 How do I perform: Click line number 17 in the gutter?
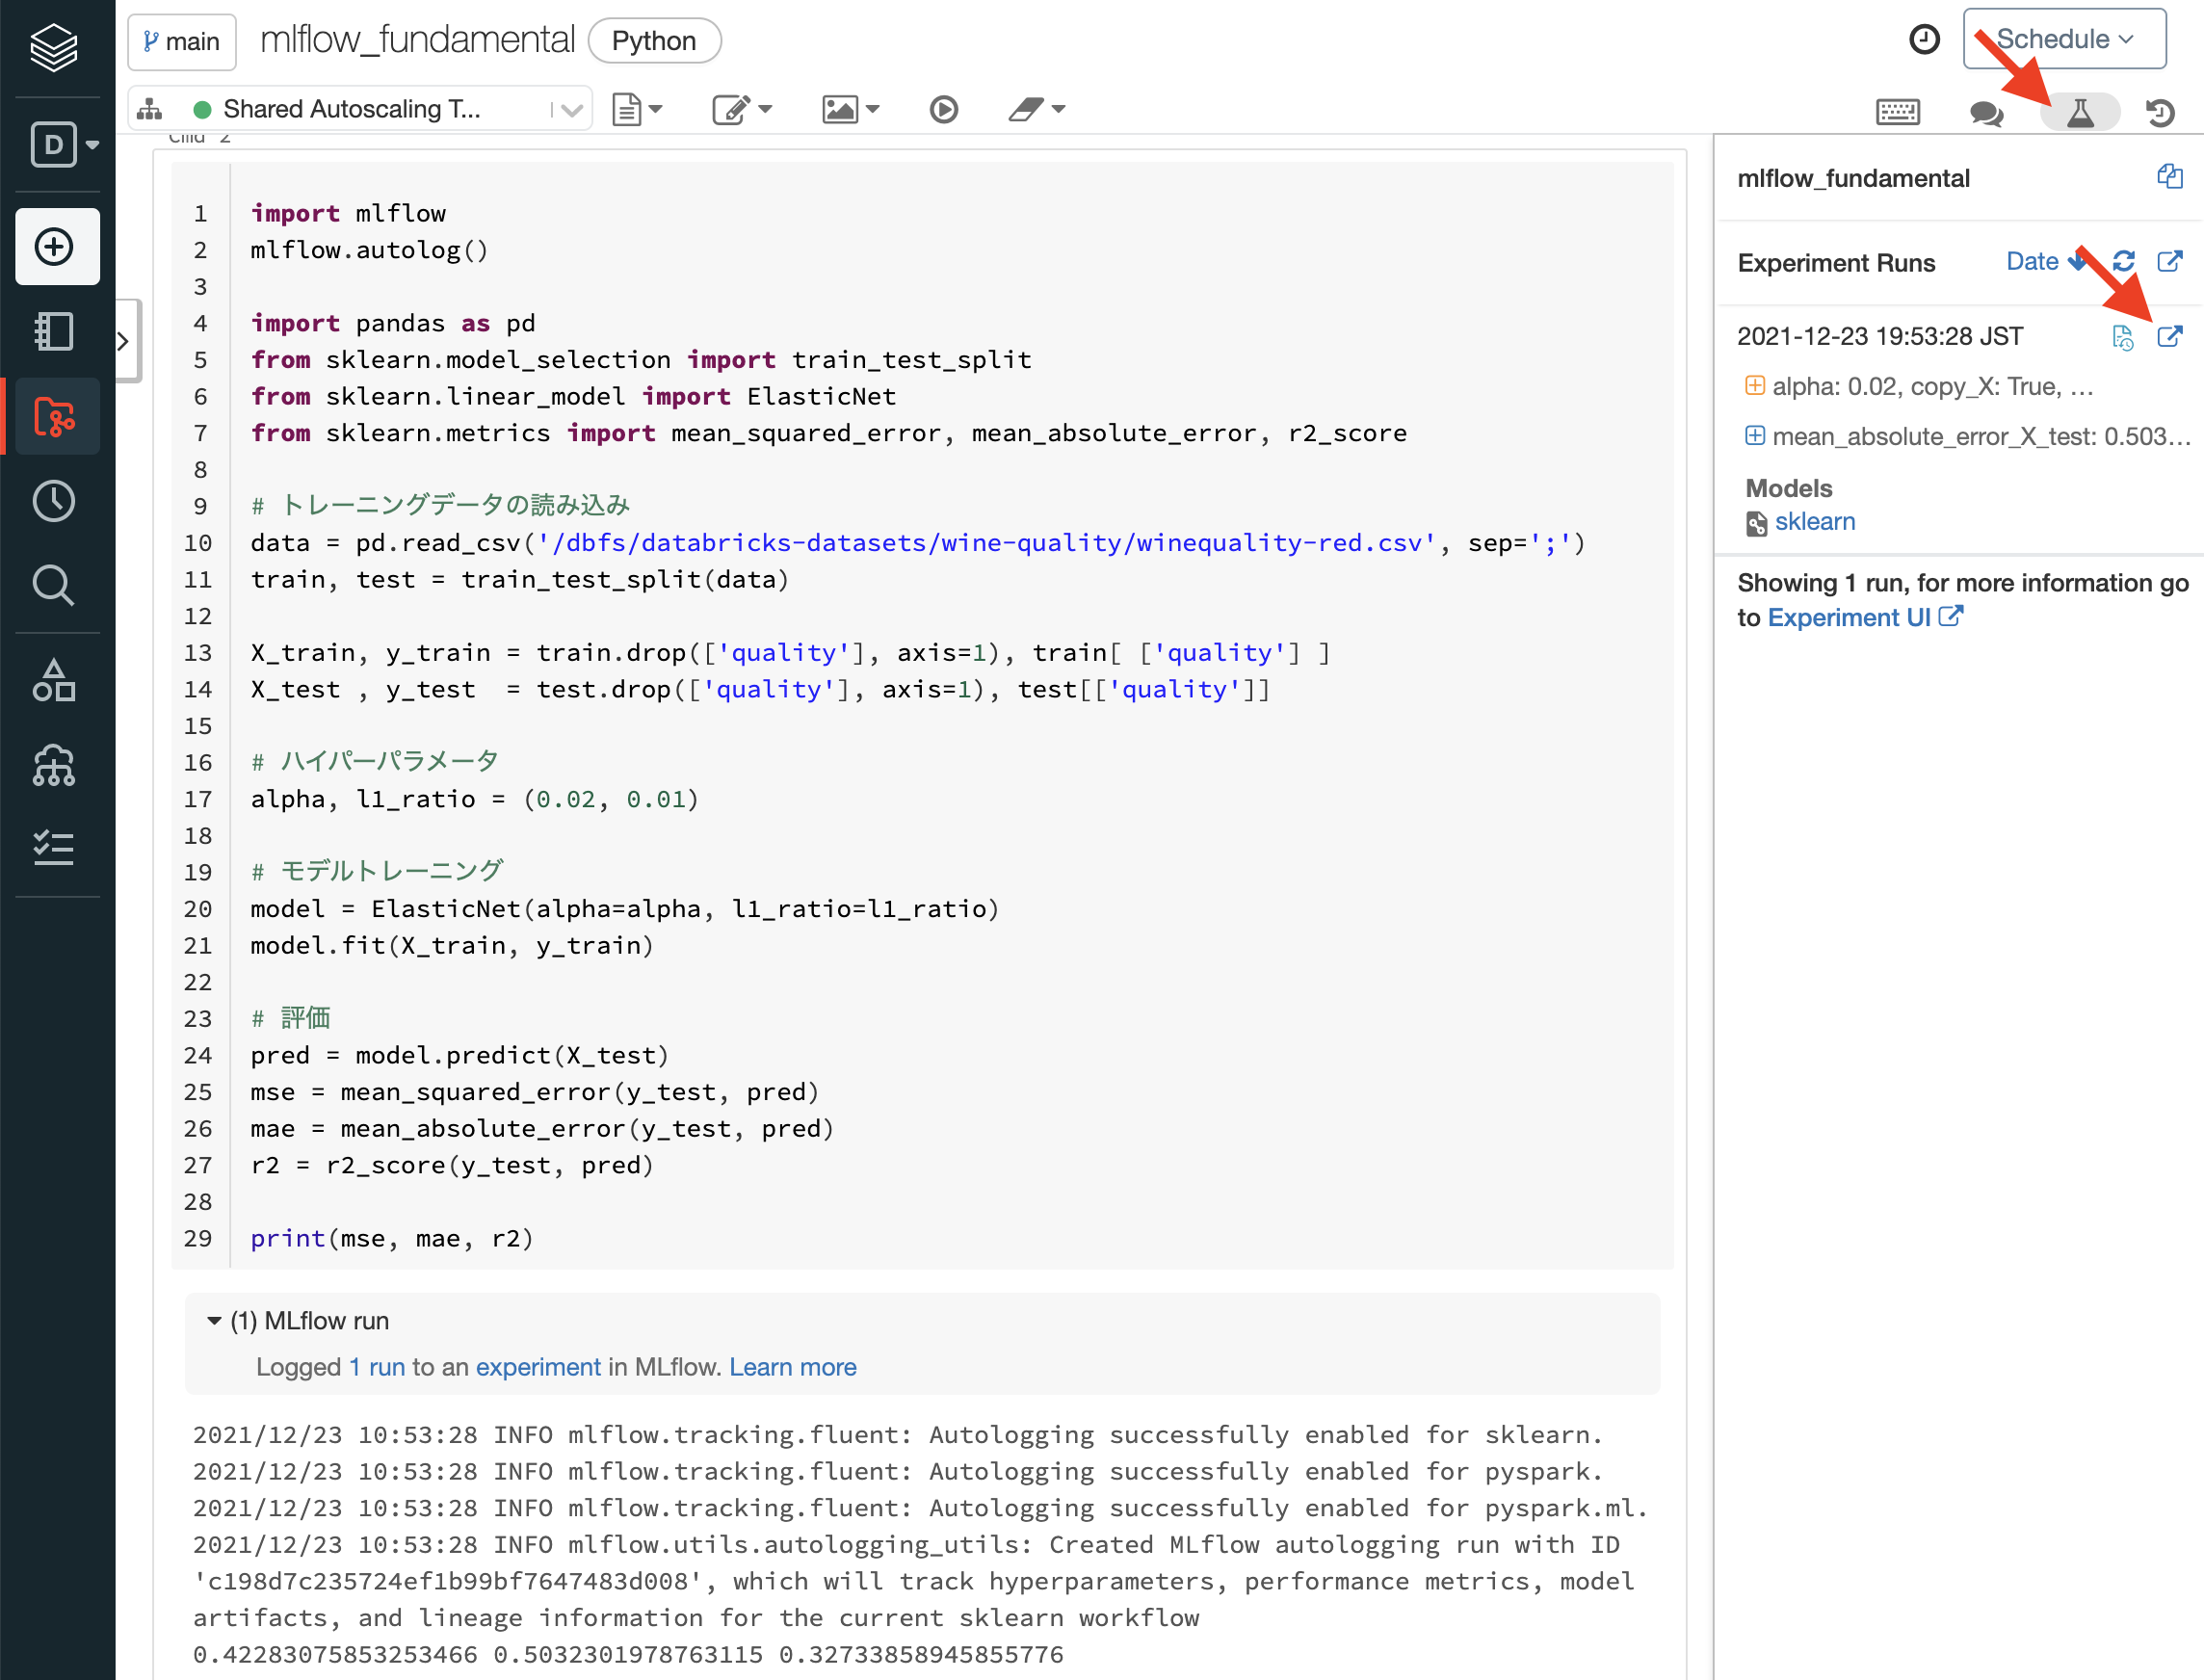[x=198, y=800]
